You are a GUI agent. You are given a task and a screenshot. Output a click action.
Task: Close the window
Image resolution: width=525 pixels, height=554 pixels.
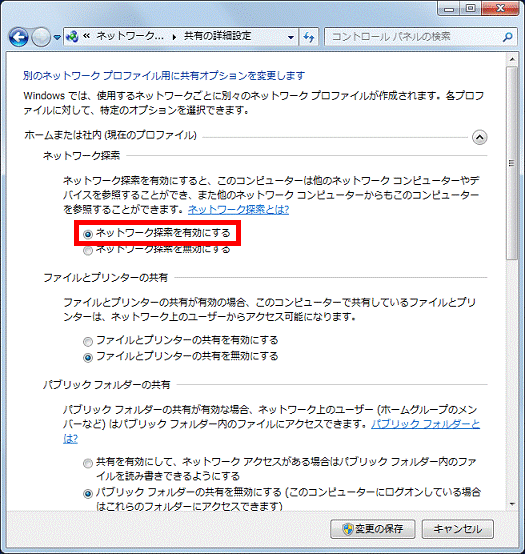500,8
